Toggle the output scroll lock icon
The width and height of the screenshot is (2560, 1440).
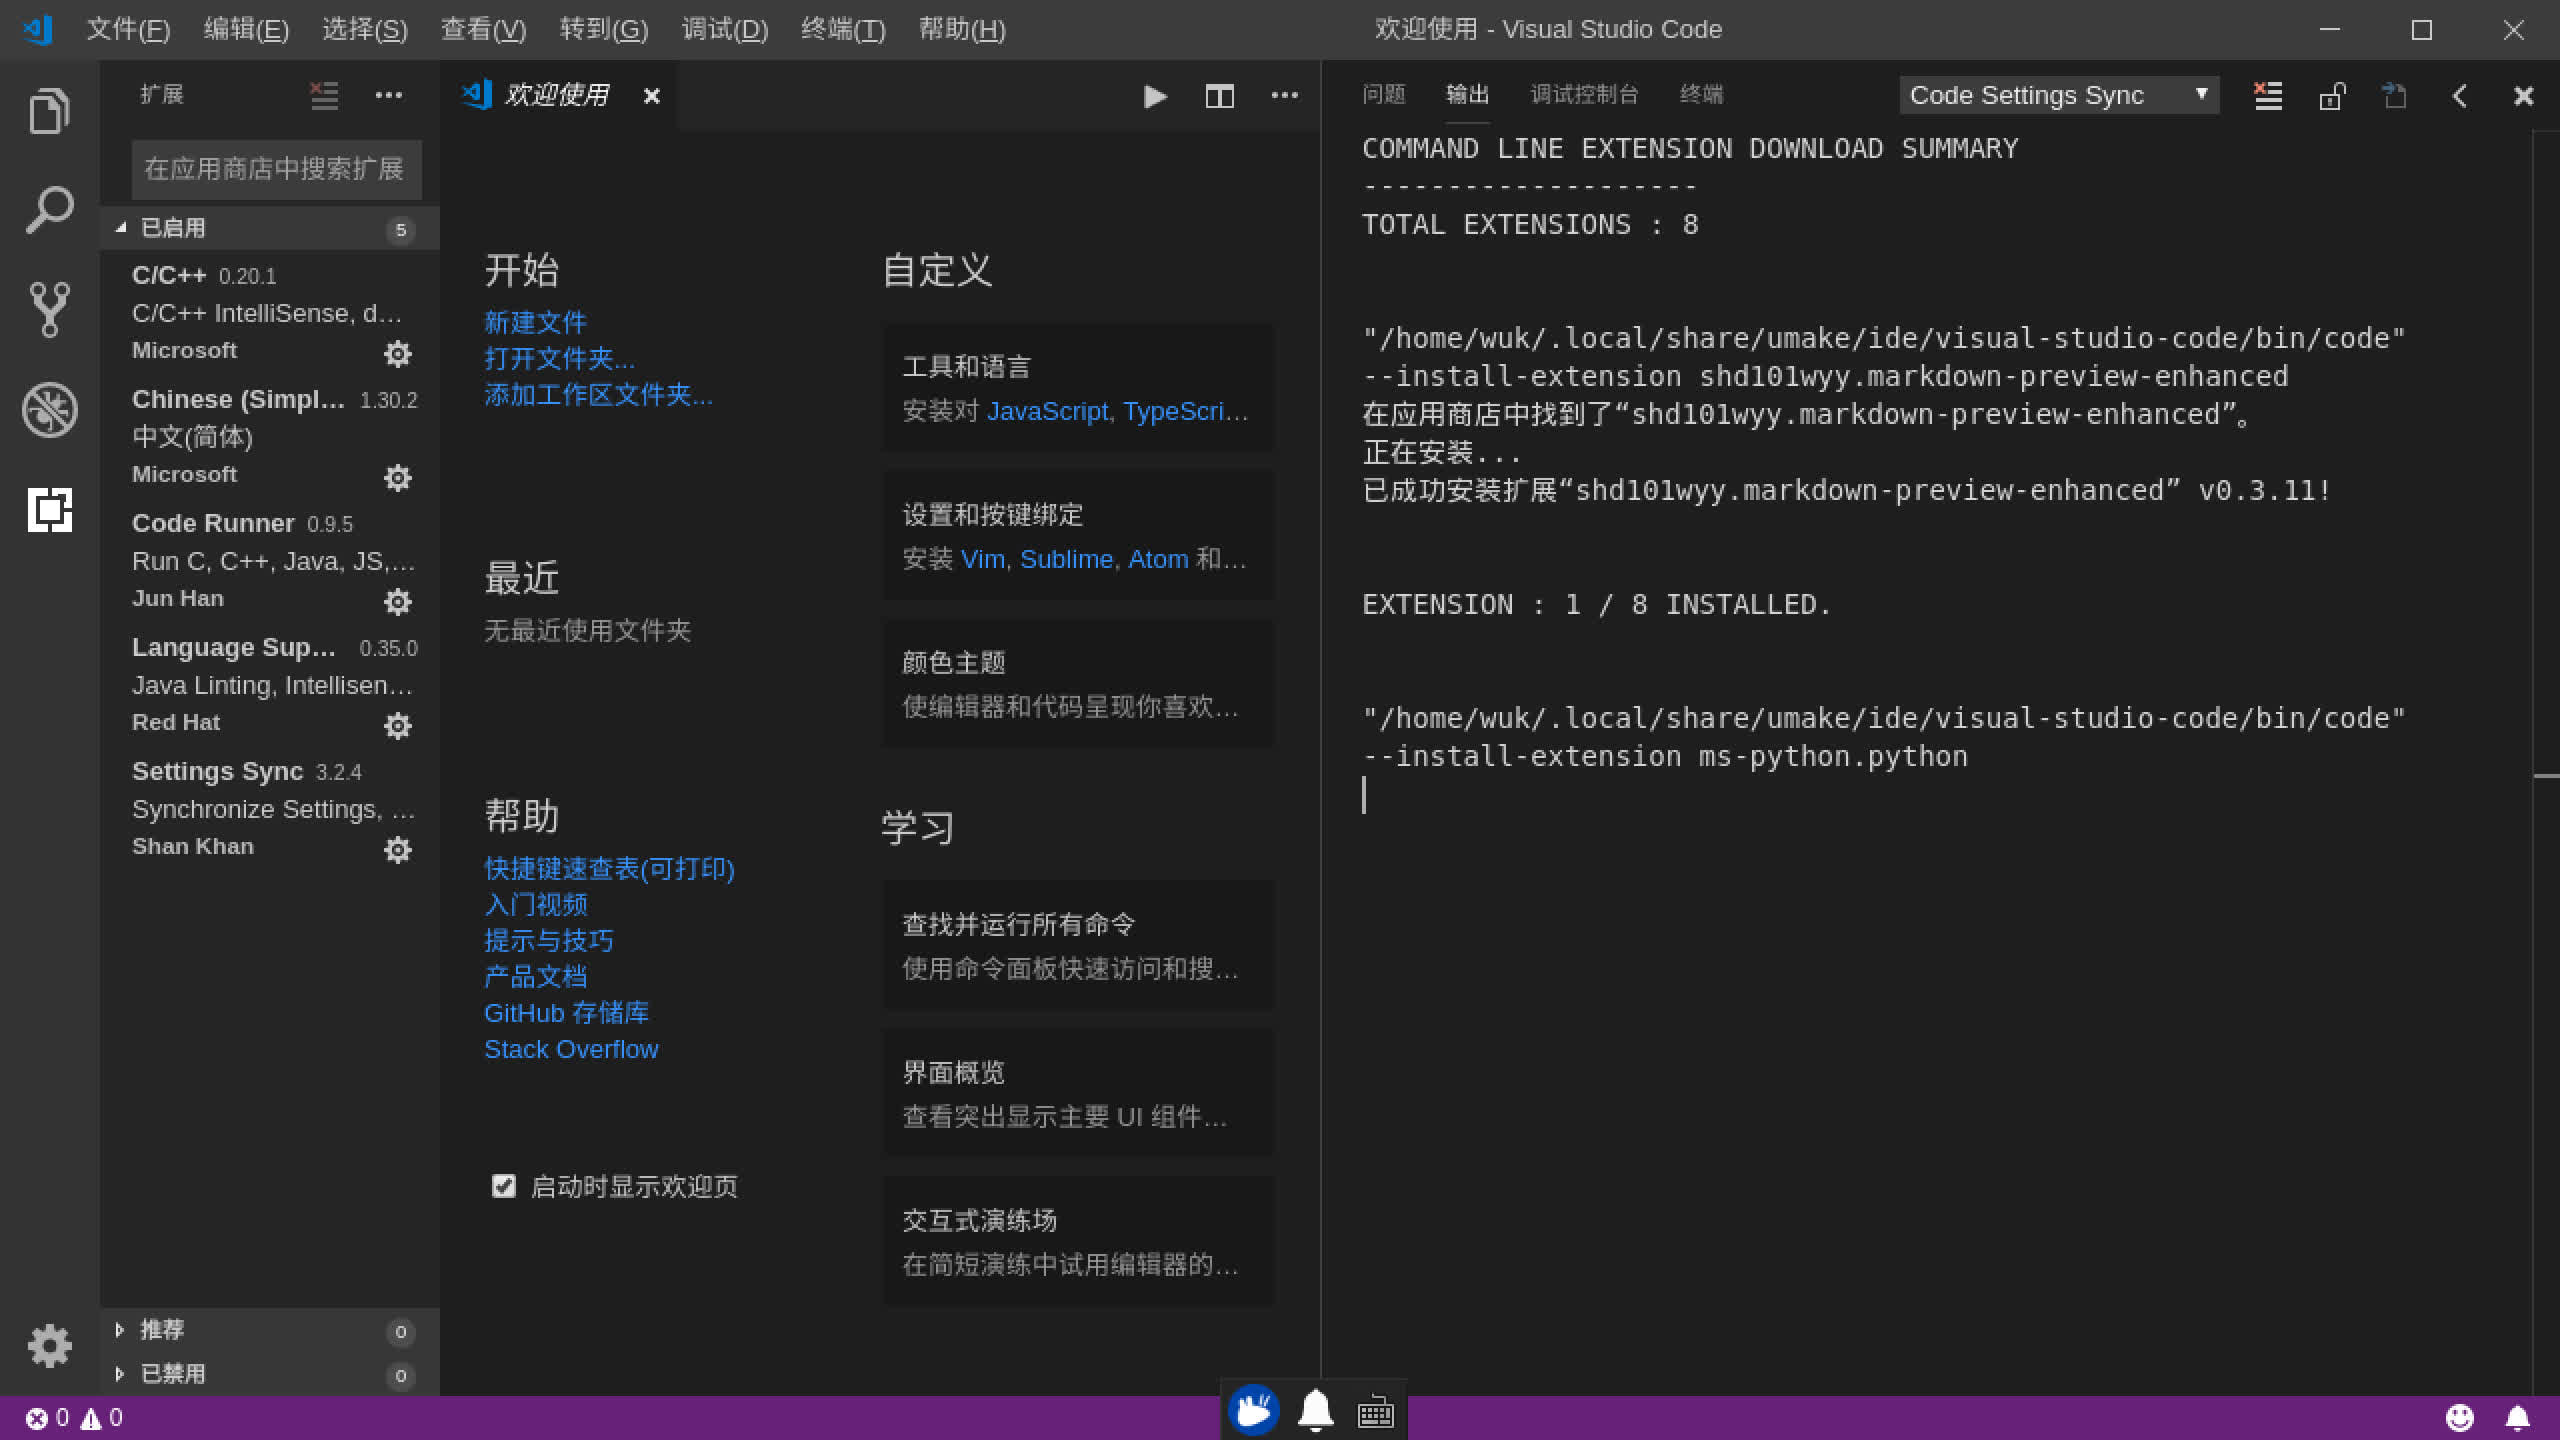tap(2331, 96)
